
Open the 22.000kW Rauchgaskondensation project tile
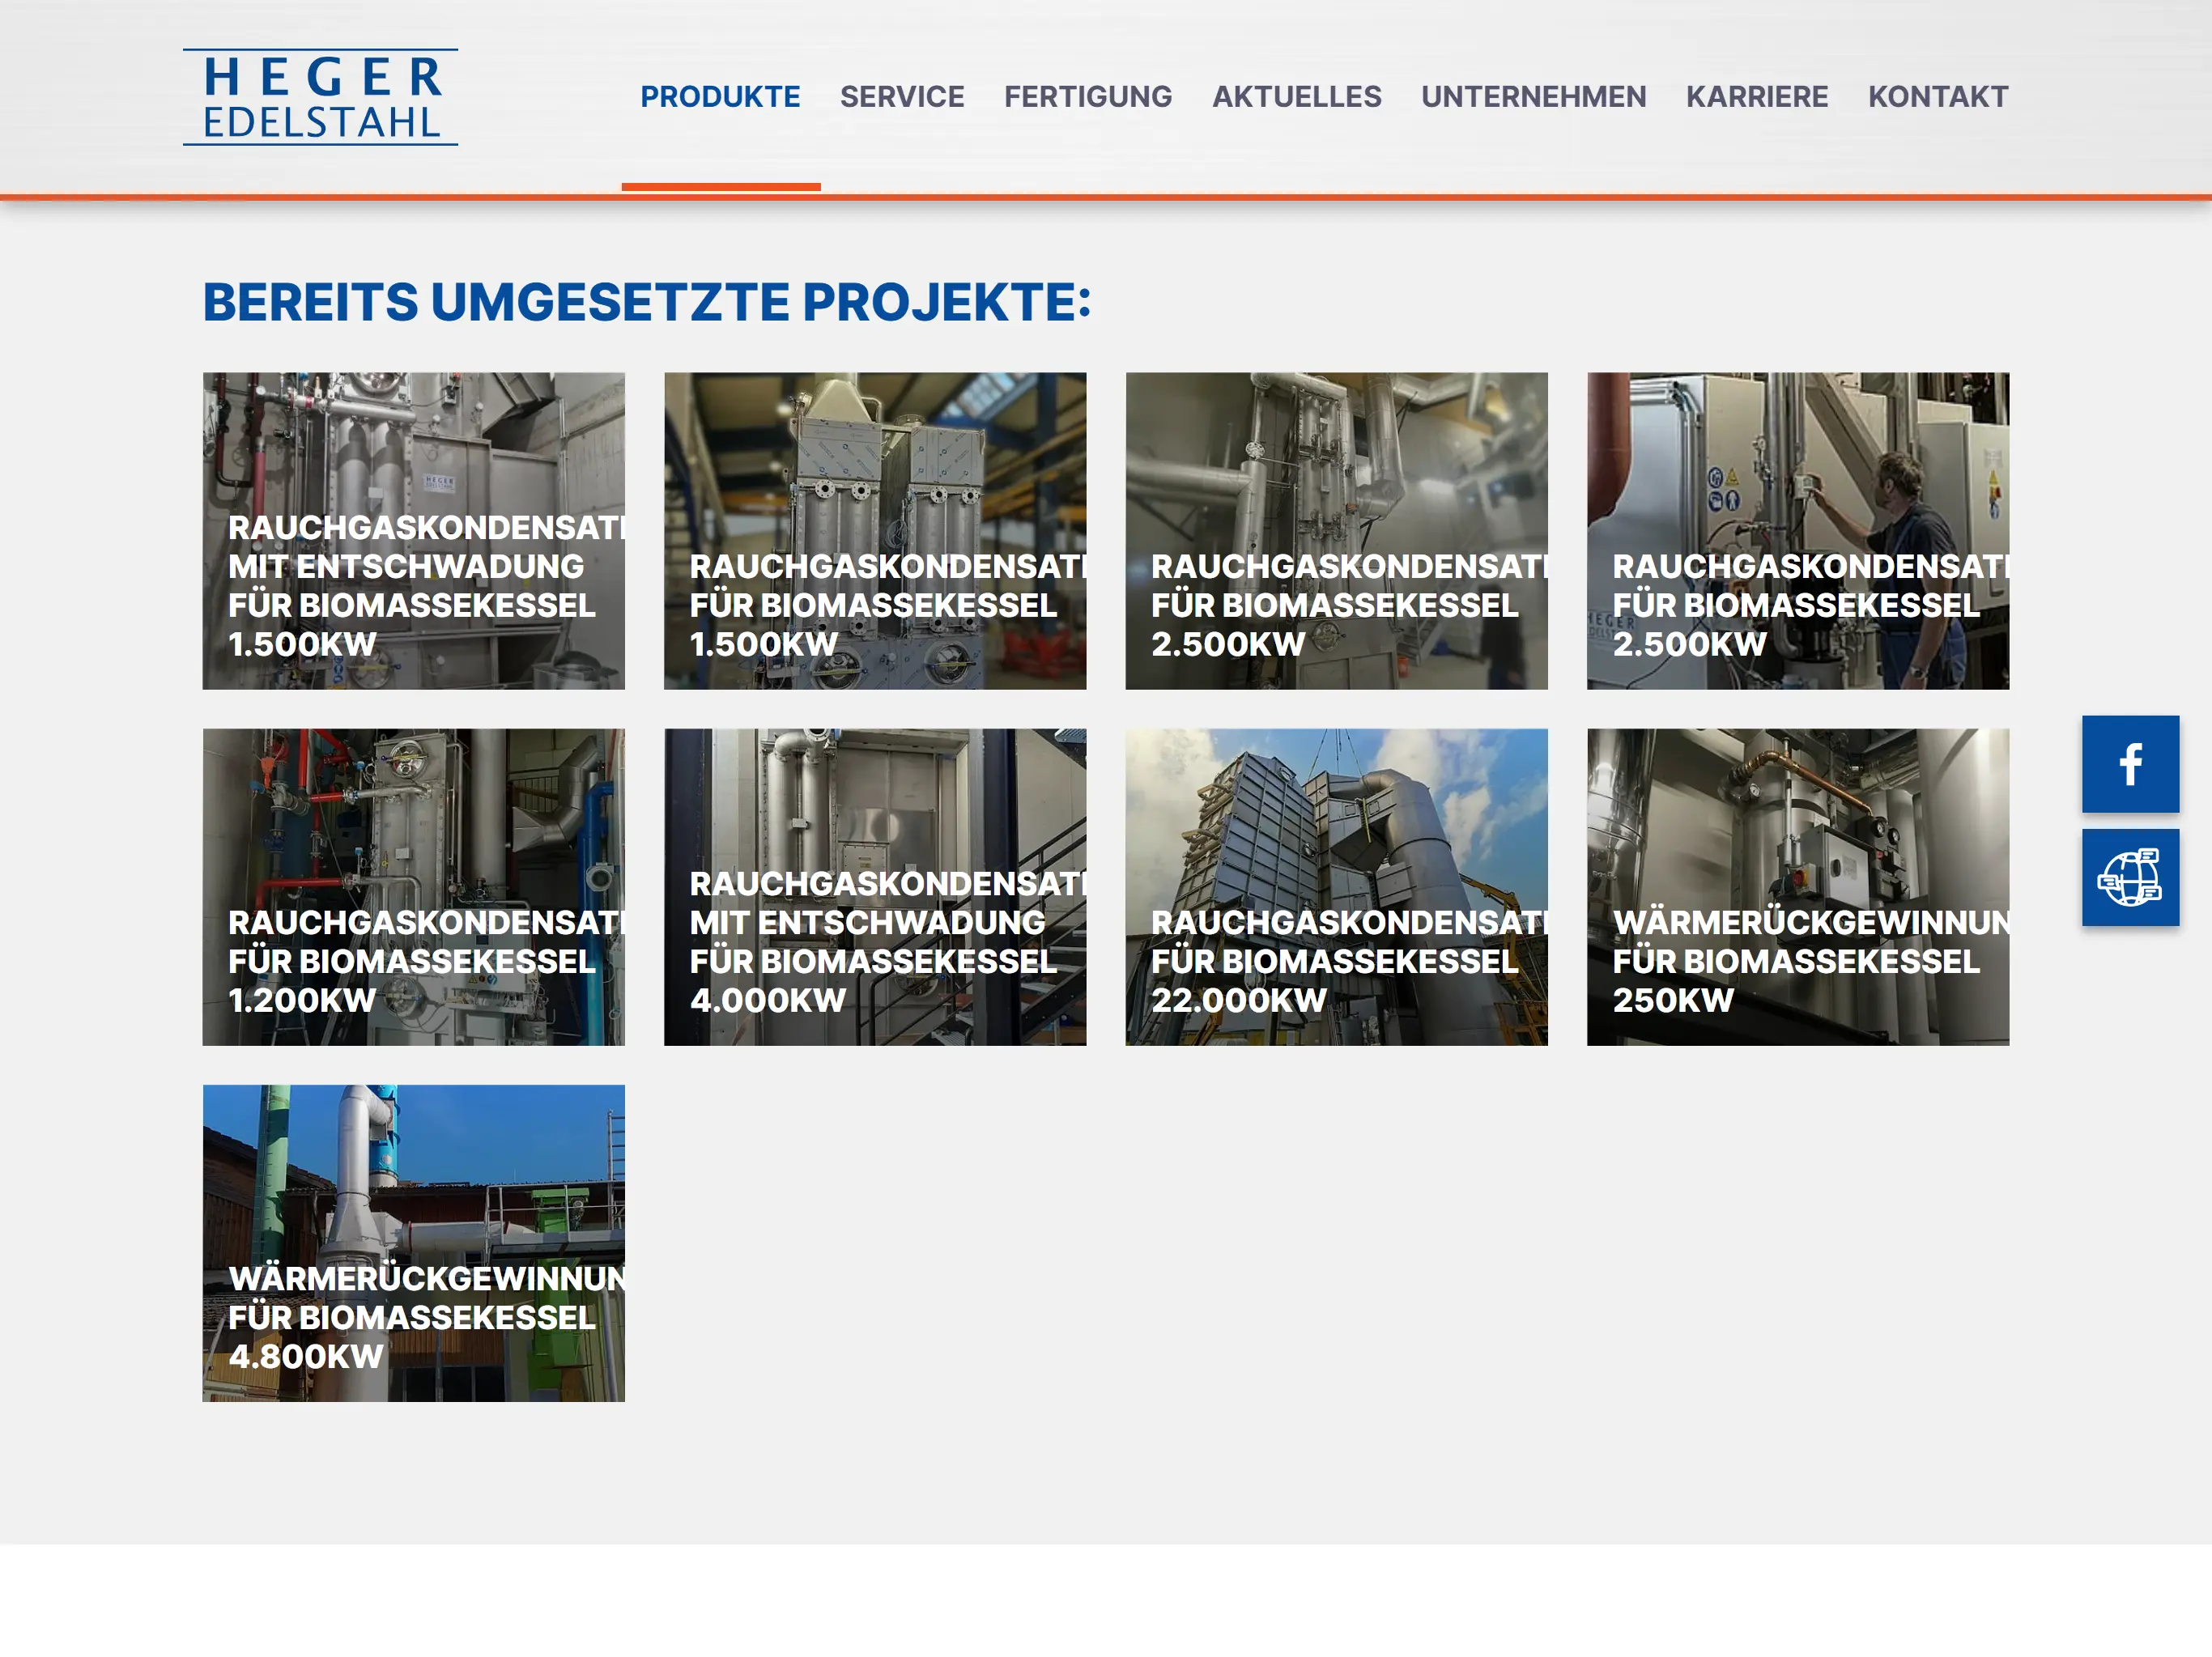coord(1336,887)
